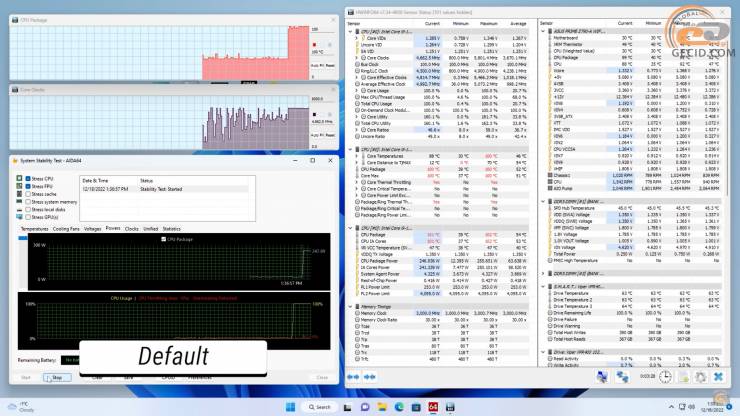Maximize the System Stability Test window
The image size is (740, 416).
pos(312,161)
